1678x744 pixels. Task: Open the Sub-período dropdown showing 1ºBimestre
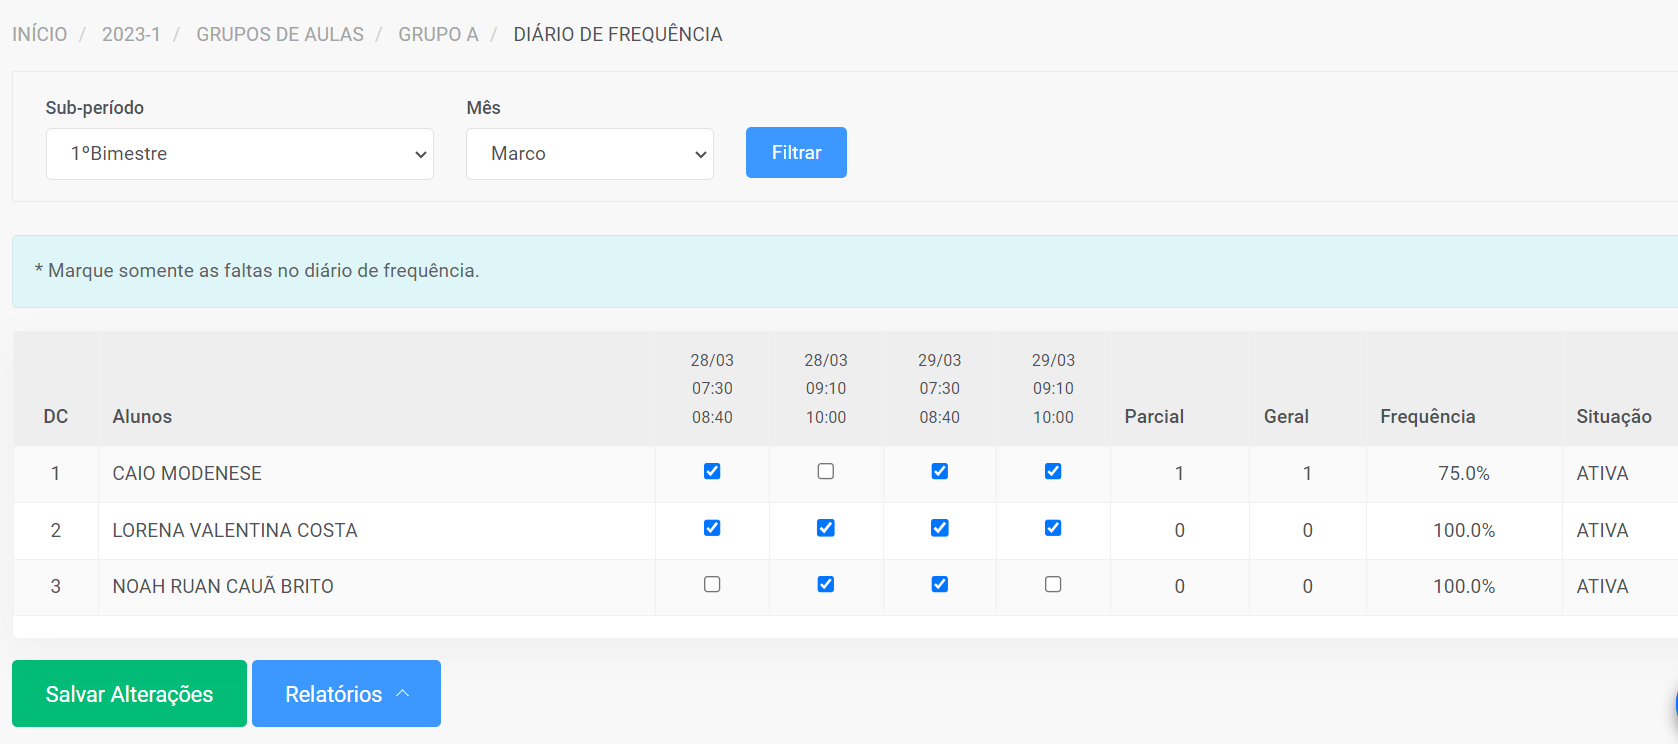(240, 154)
